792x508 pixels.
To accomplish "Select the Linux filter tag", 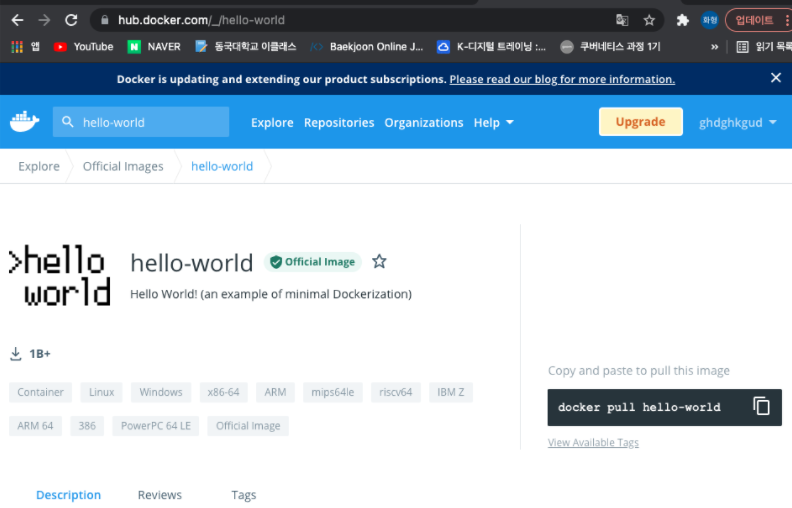I will point(101,392).
